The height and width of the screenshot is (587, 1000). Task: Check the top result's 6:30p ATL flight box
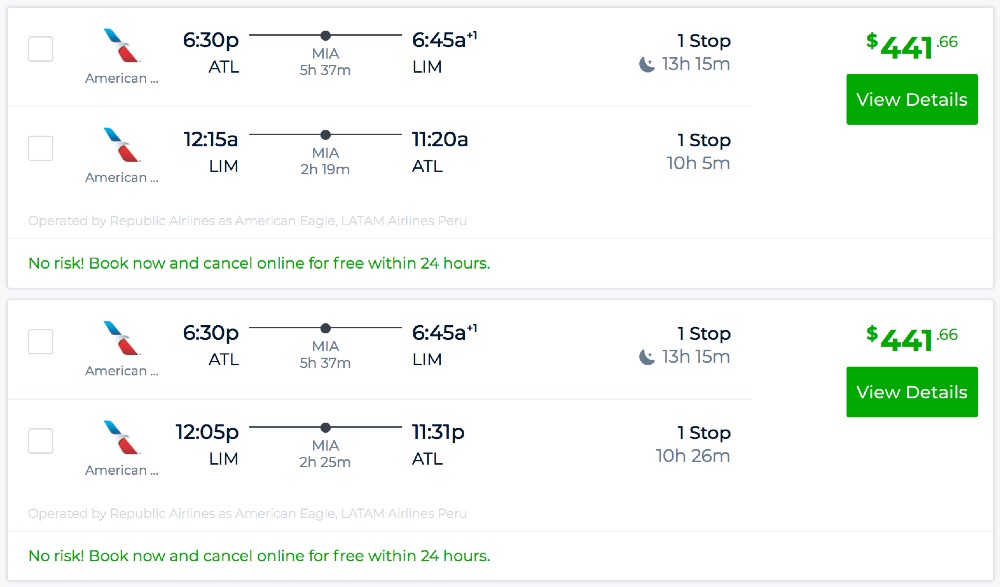pos(41,49)
